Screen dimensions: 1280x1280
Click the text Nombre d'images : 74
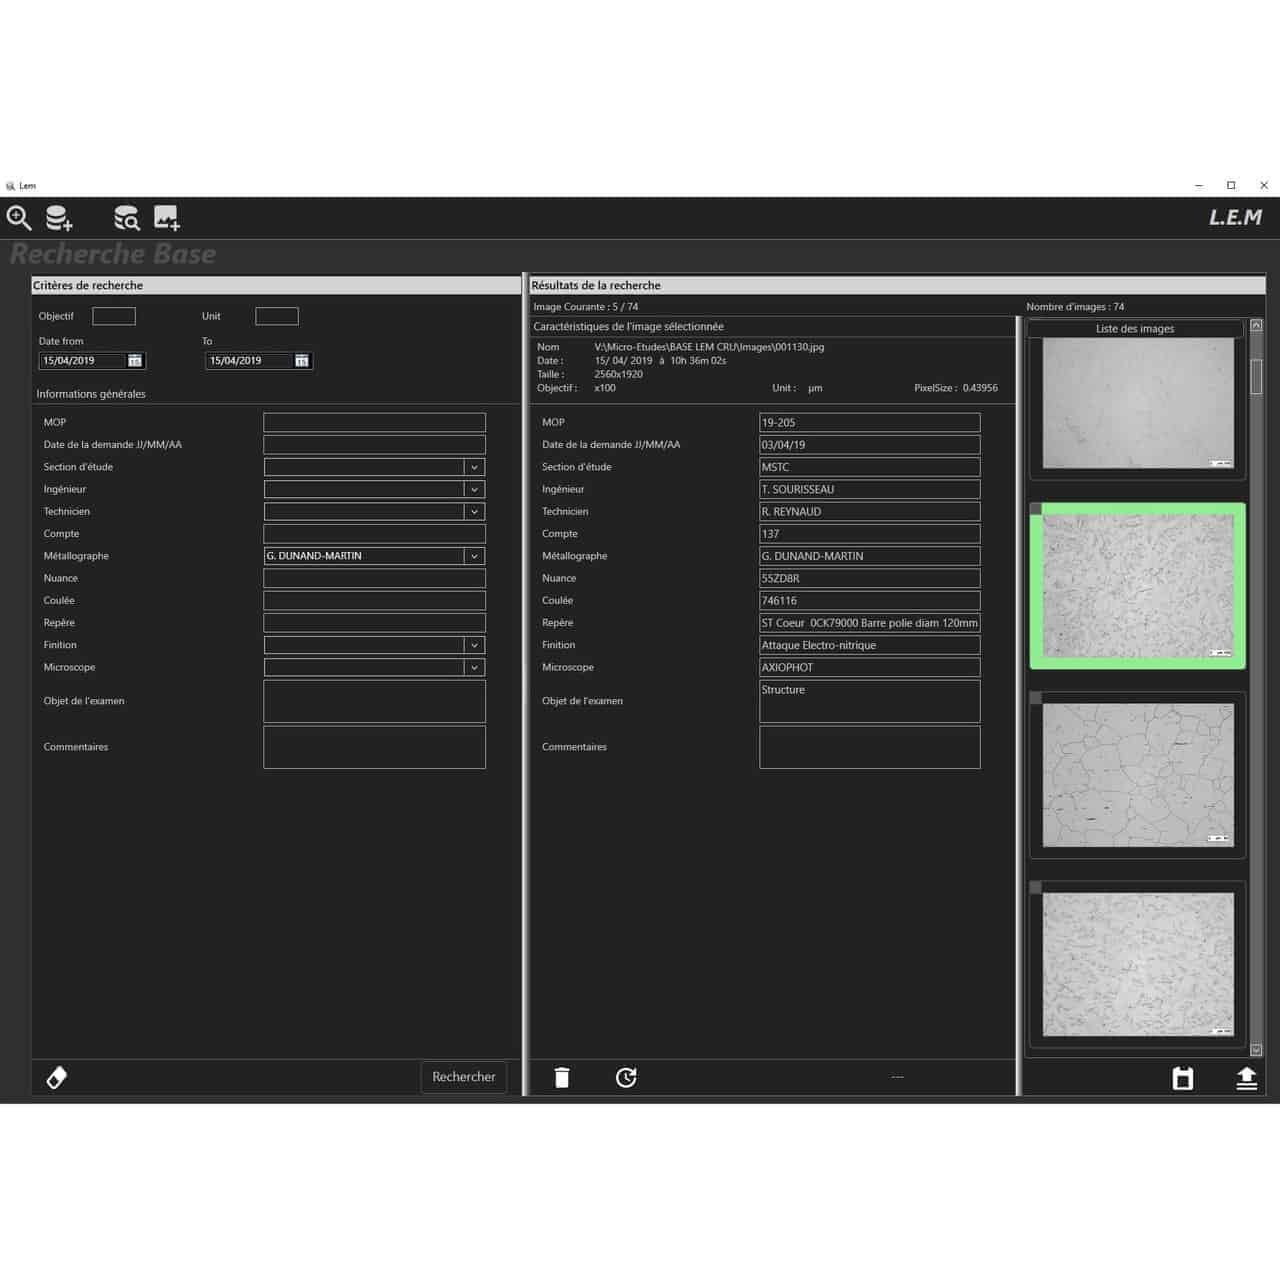(x=1075, y=307)
